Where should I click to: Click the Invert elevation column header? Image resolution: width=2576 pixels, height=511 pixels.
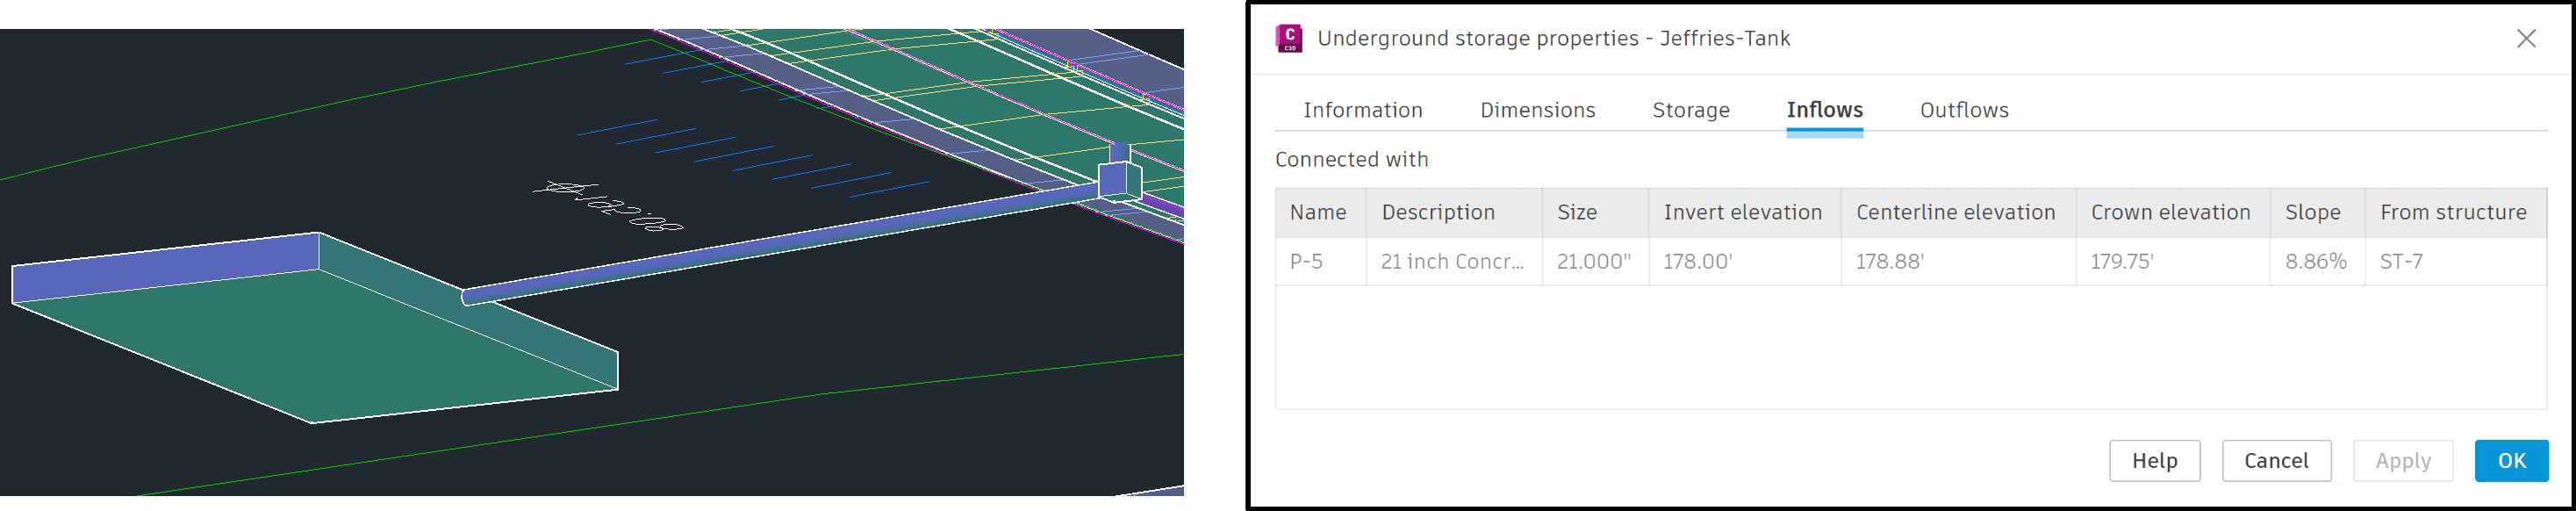[x=1744, y=213]
